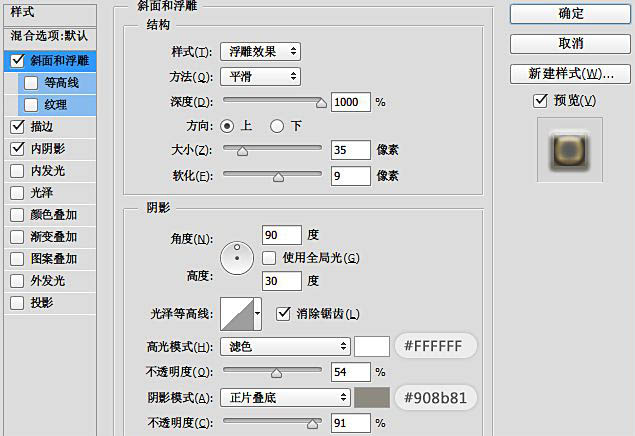635x436 pixels.
Task: Enable the 光泽 checkbox
Action: [17, 193]
